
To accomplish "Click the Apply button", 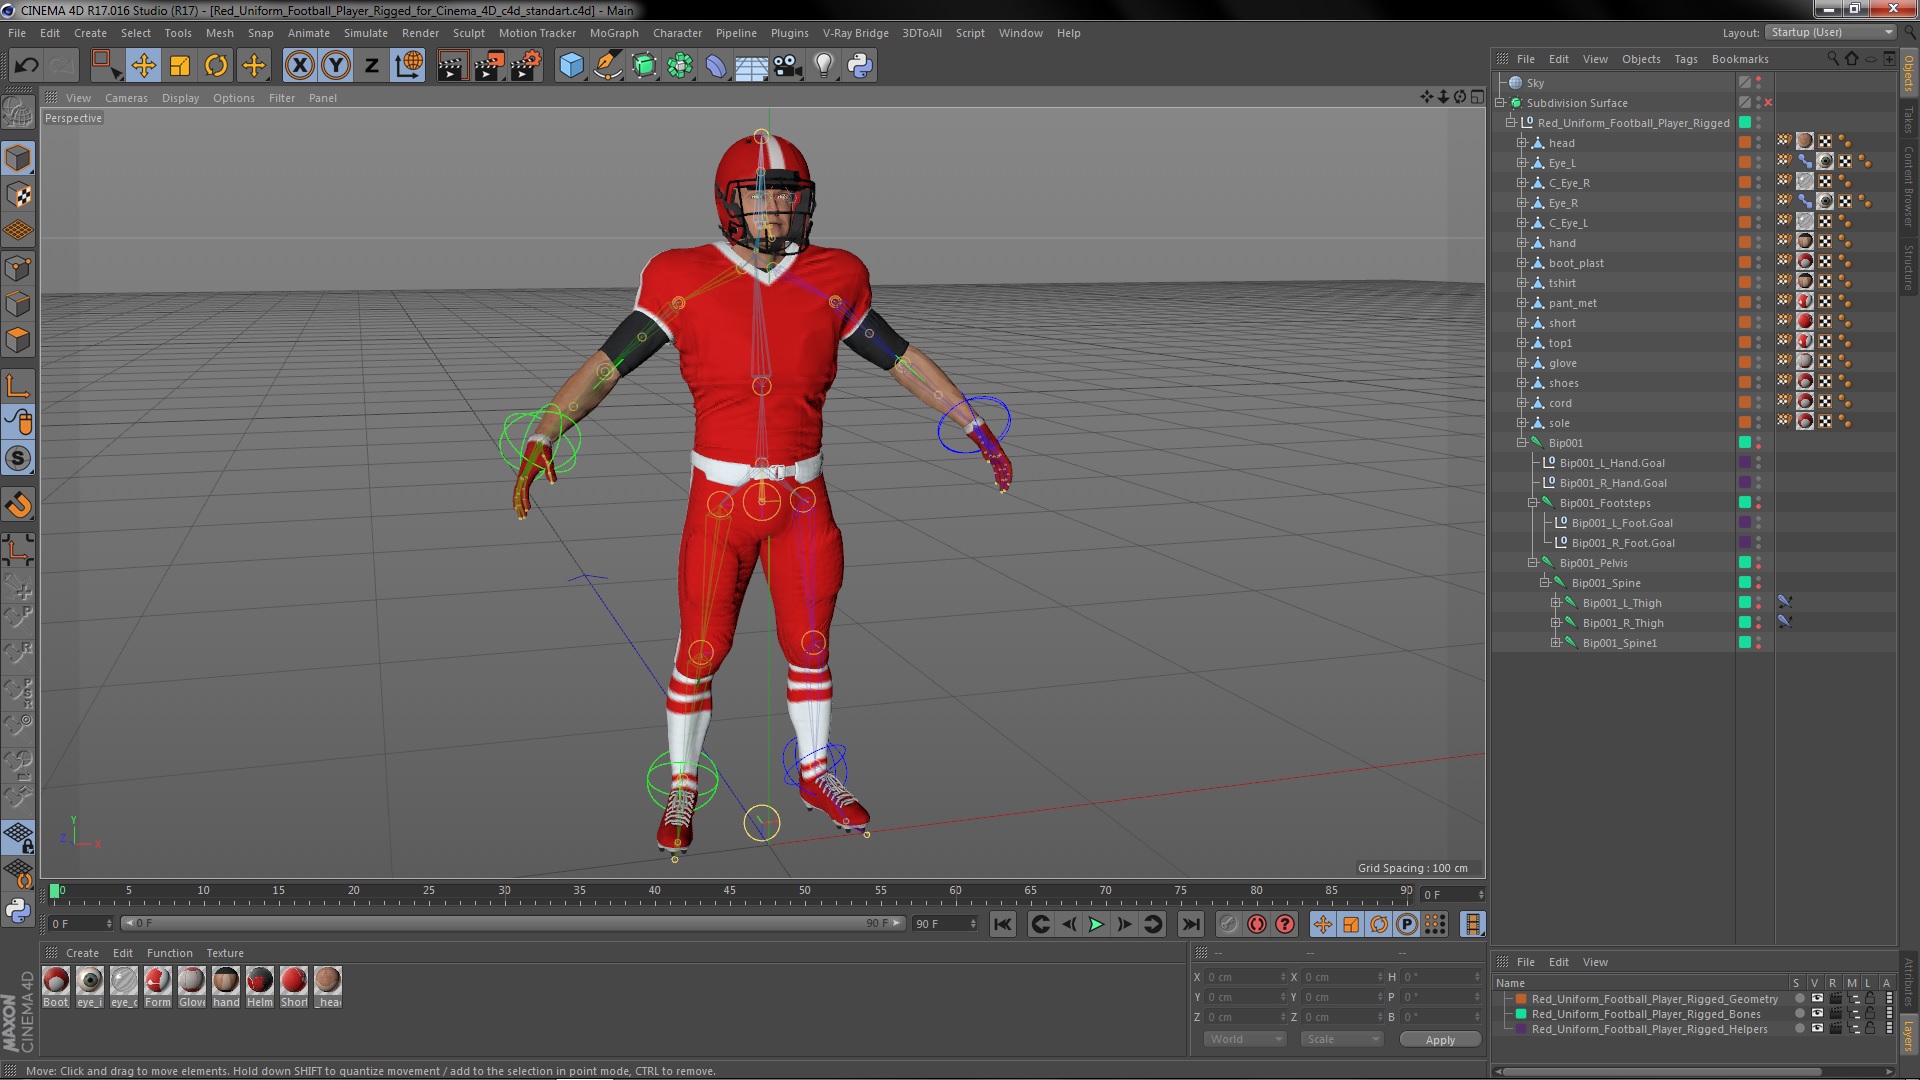I will (1440, 1040).
